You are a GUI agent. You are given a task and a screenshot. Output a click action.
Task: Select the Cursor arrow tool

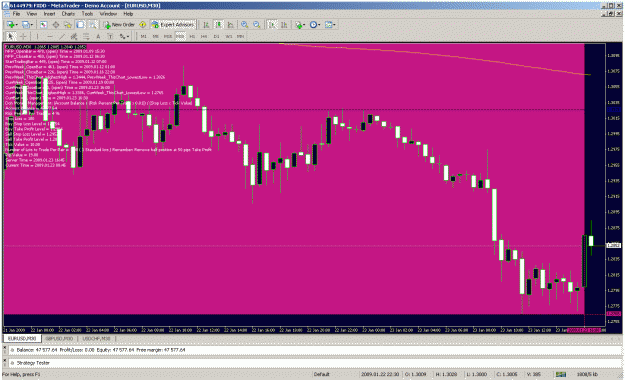[11, 36]
